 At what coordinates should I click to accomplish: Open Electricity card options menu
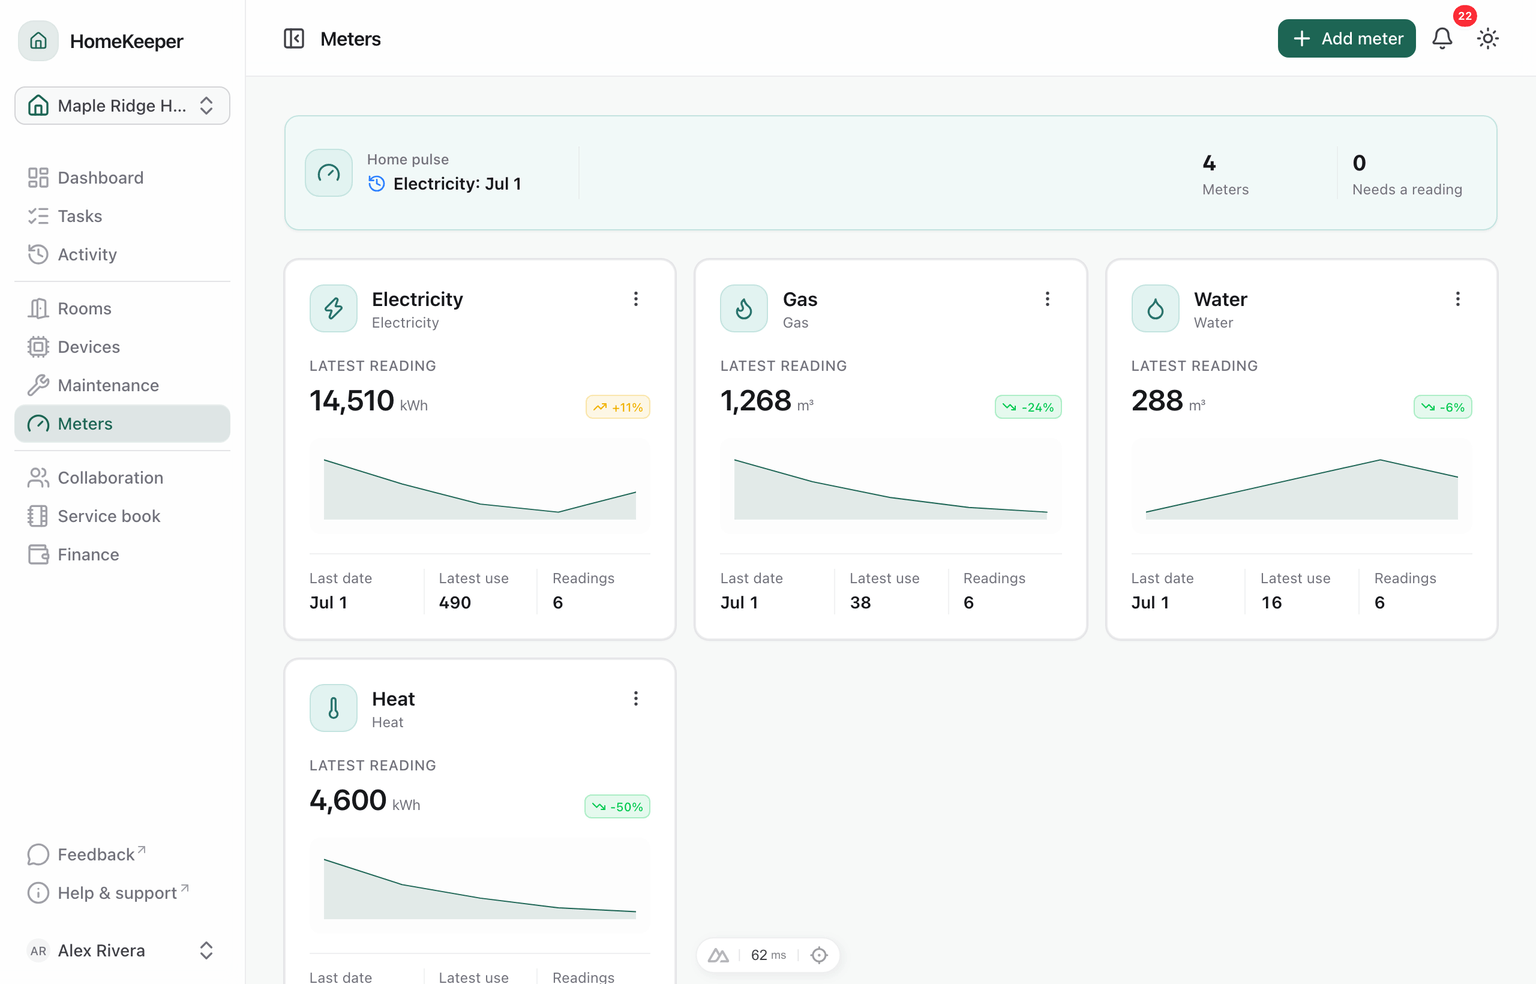(x=636, y=299)
